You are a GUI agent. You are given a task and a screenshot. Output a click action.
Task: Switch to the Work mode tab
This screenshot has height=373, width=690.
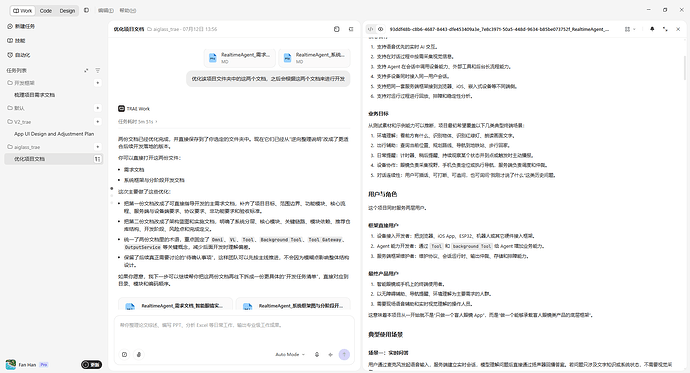22,11
